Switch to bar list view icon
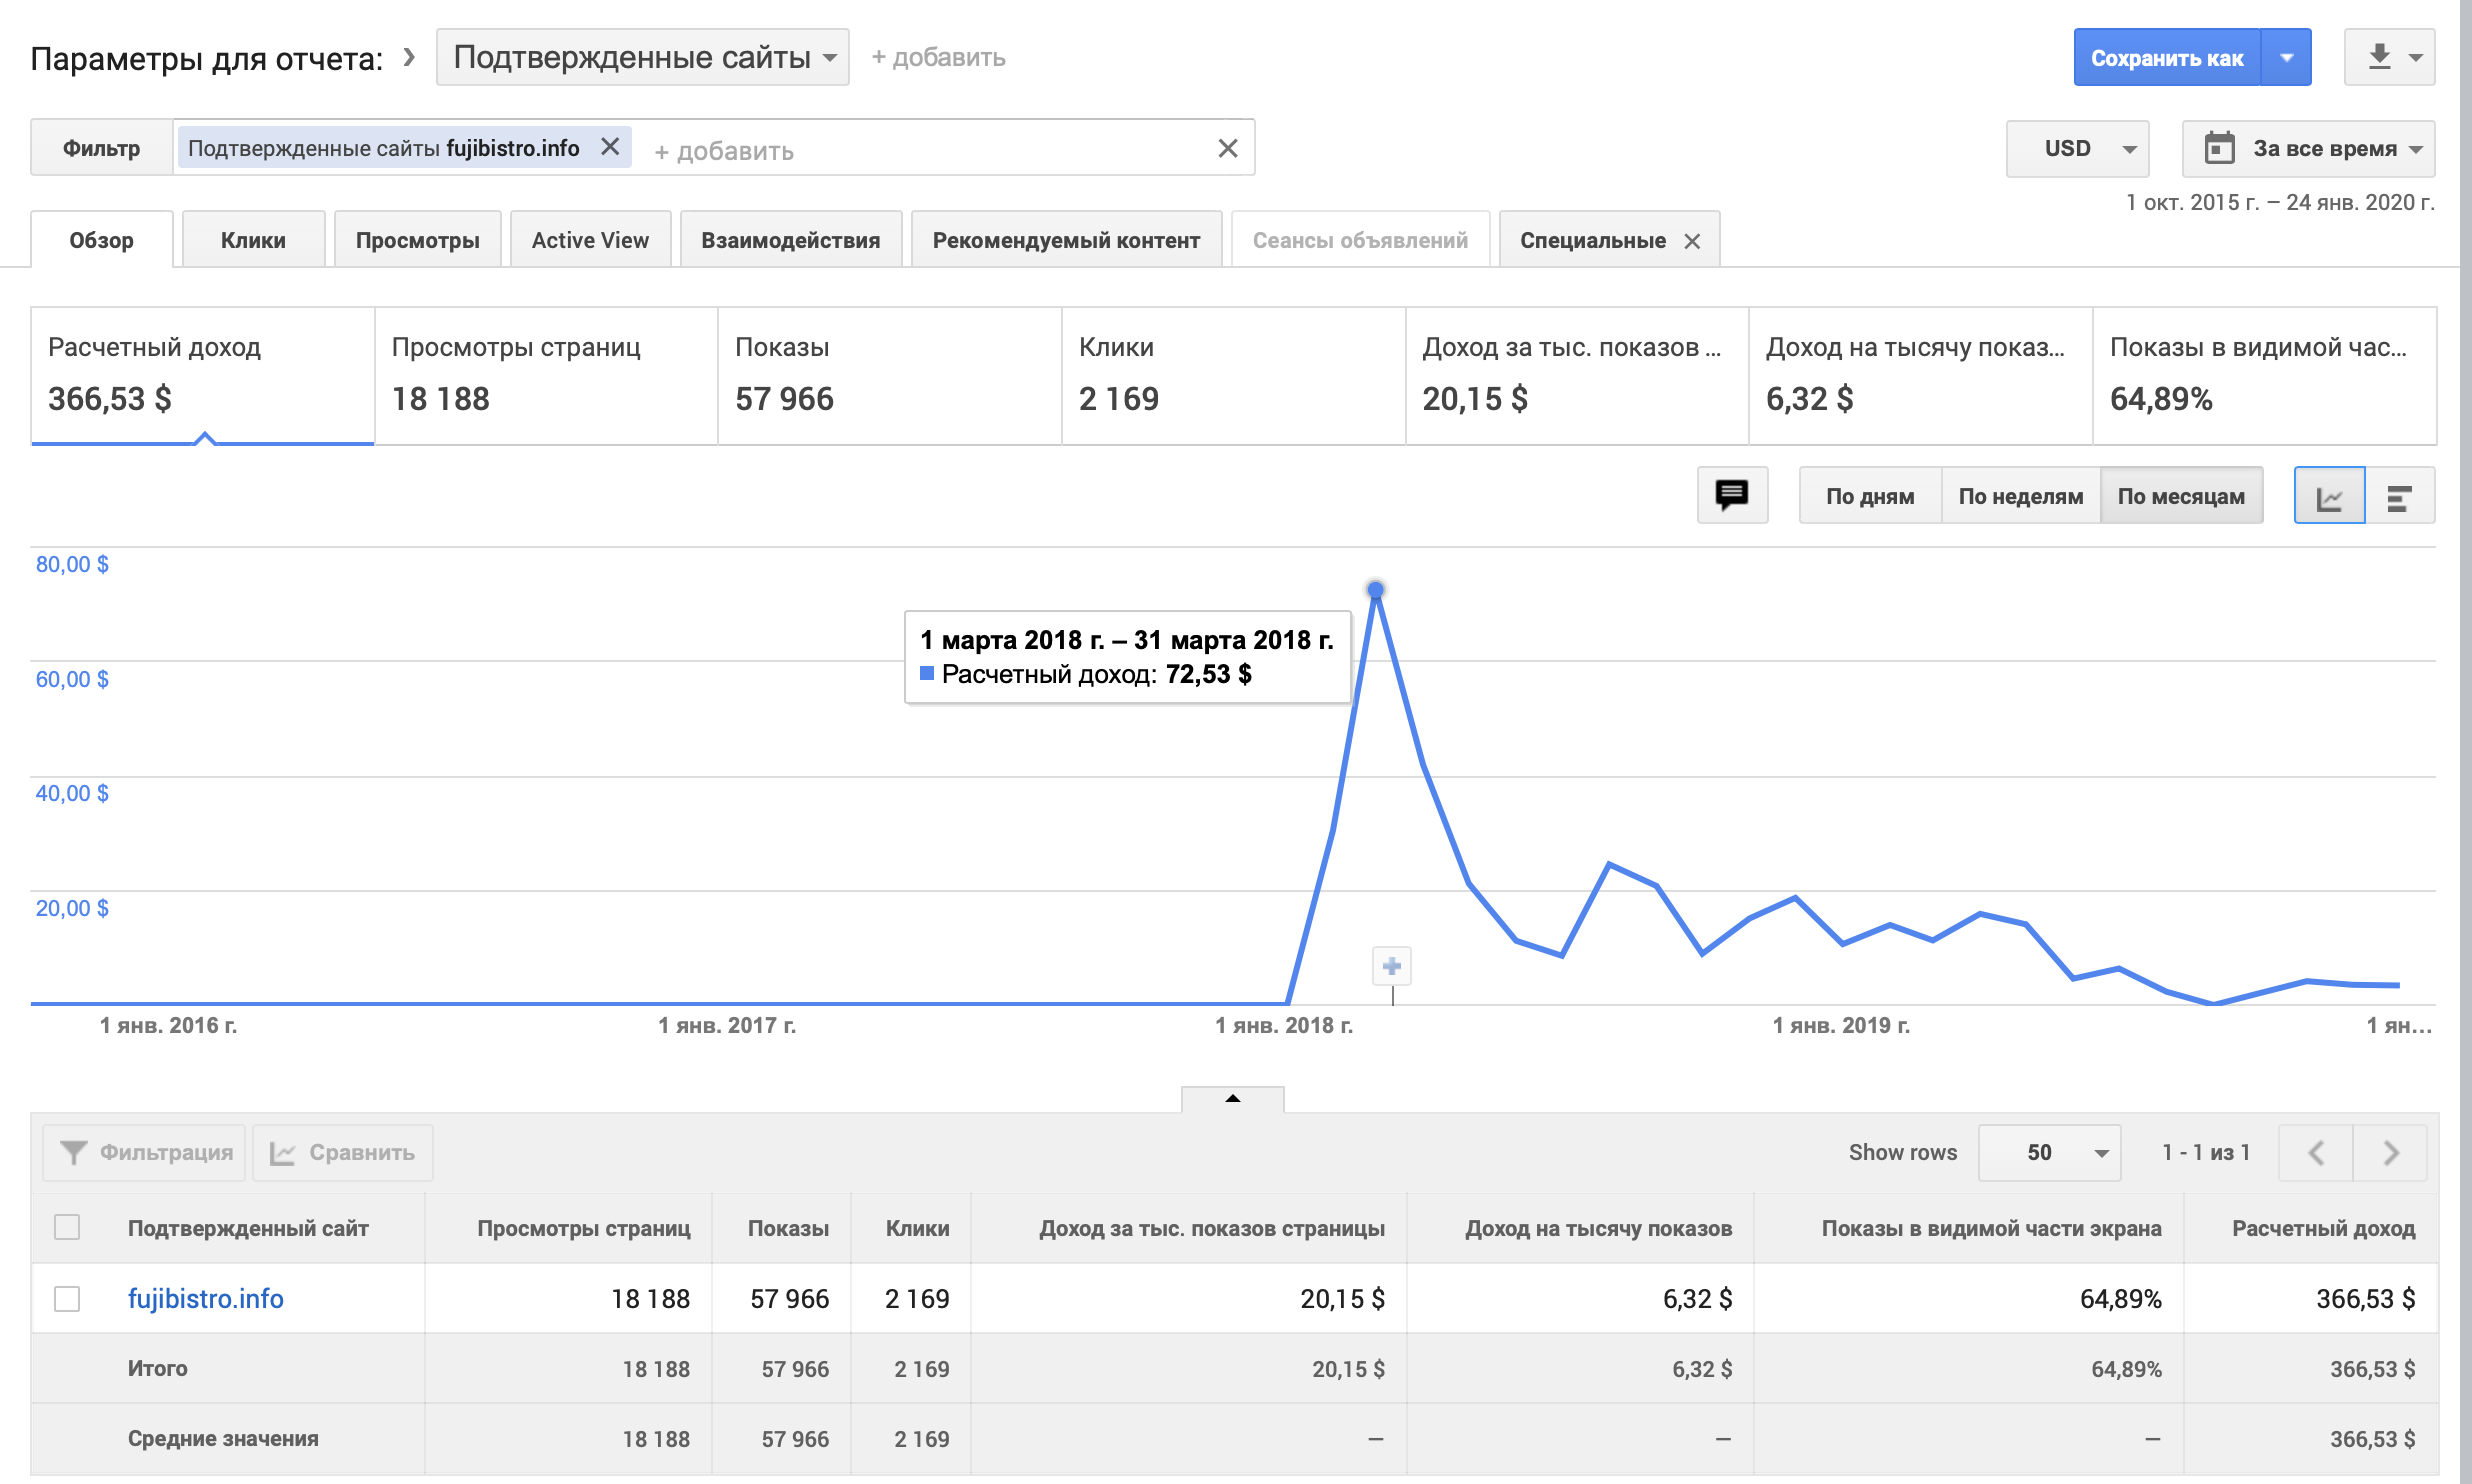Image resolution: width=2472 pixels, height=1484 pixels. [x=2399, y=496]
